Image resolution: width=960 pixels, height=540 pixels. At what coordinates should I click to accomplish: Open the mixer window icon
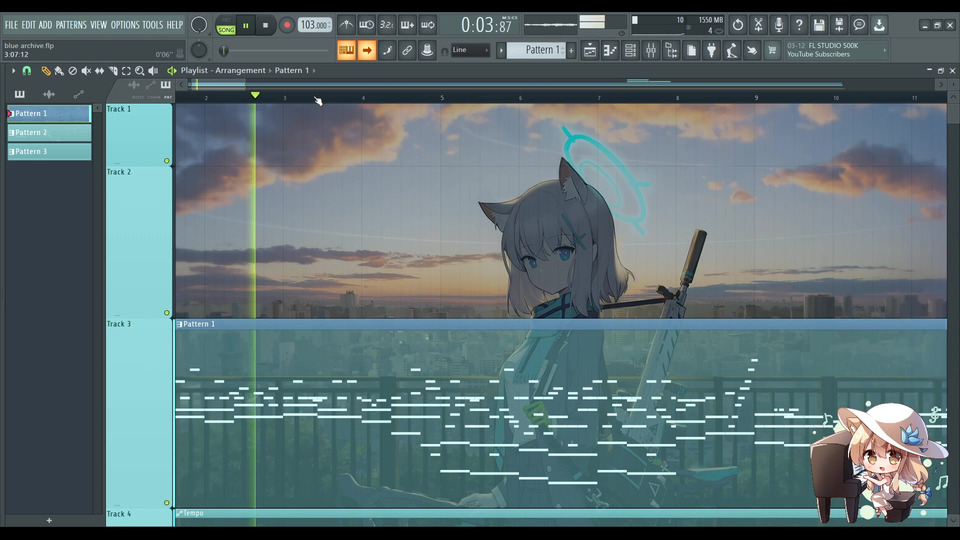[x=651, y=50]
